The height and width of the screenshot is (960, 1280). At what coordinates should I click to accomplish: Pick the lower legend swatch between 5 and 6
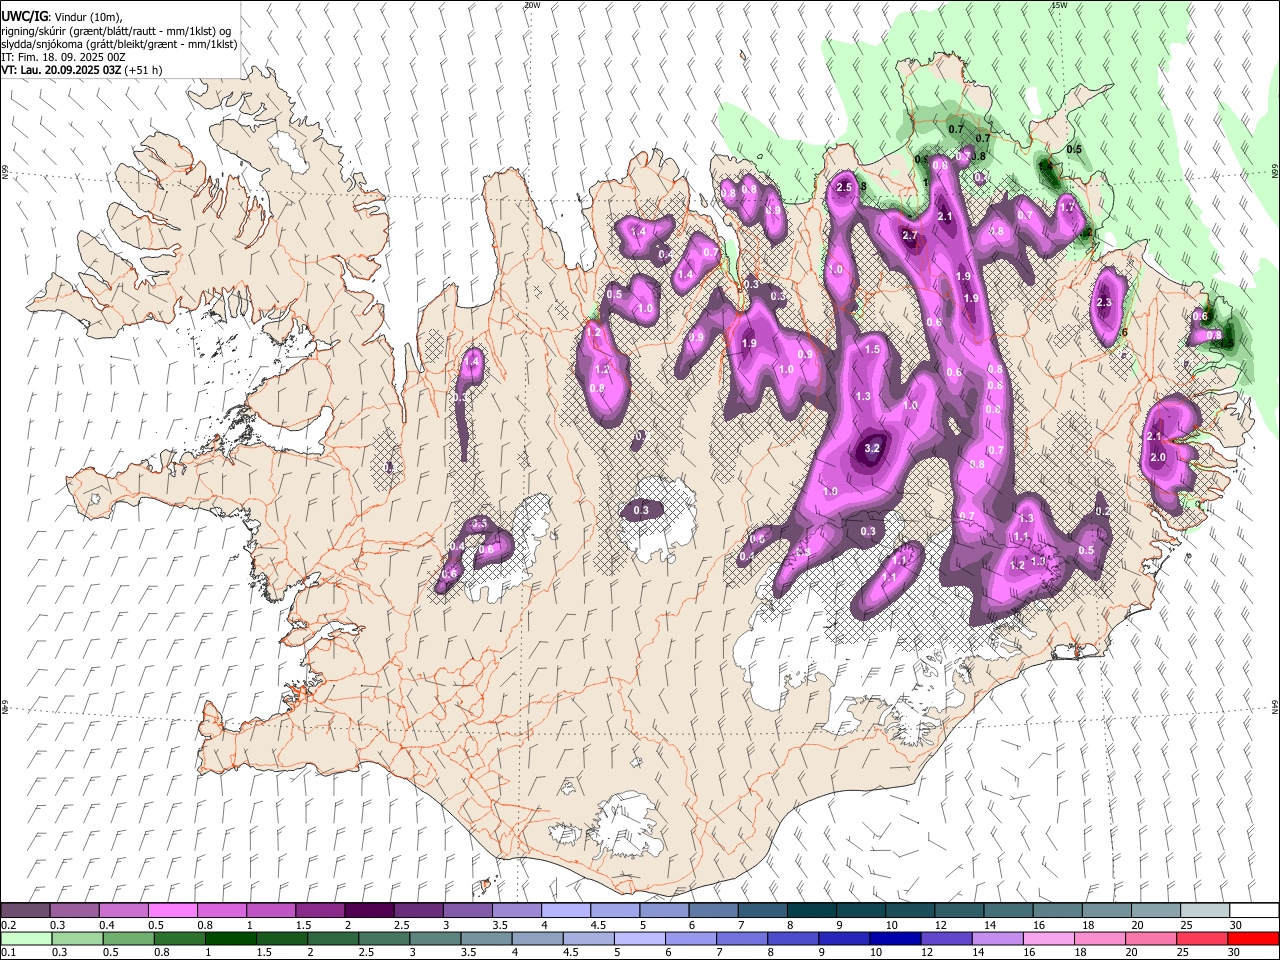[x=639, y=938]
